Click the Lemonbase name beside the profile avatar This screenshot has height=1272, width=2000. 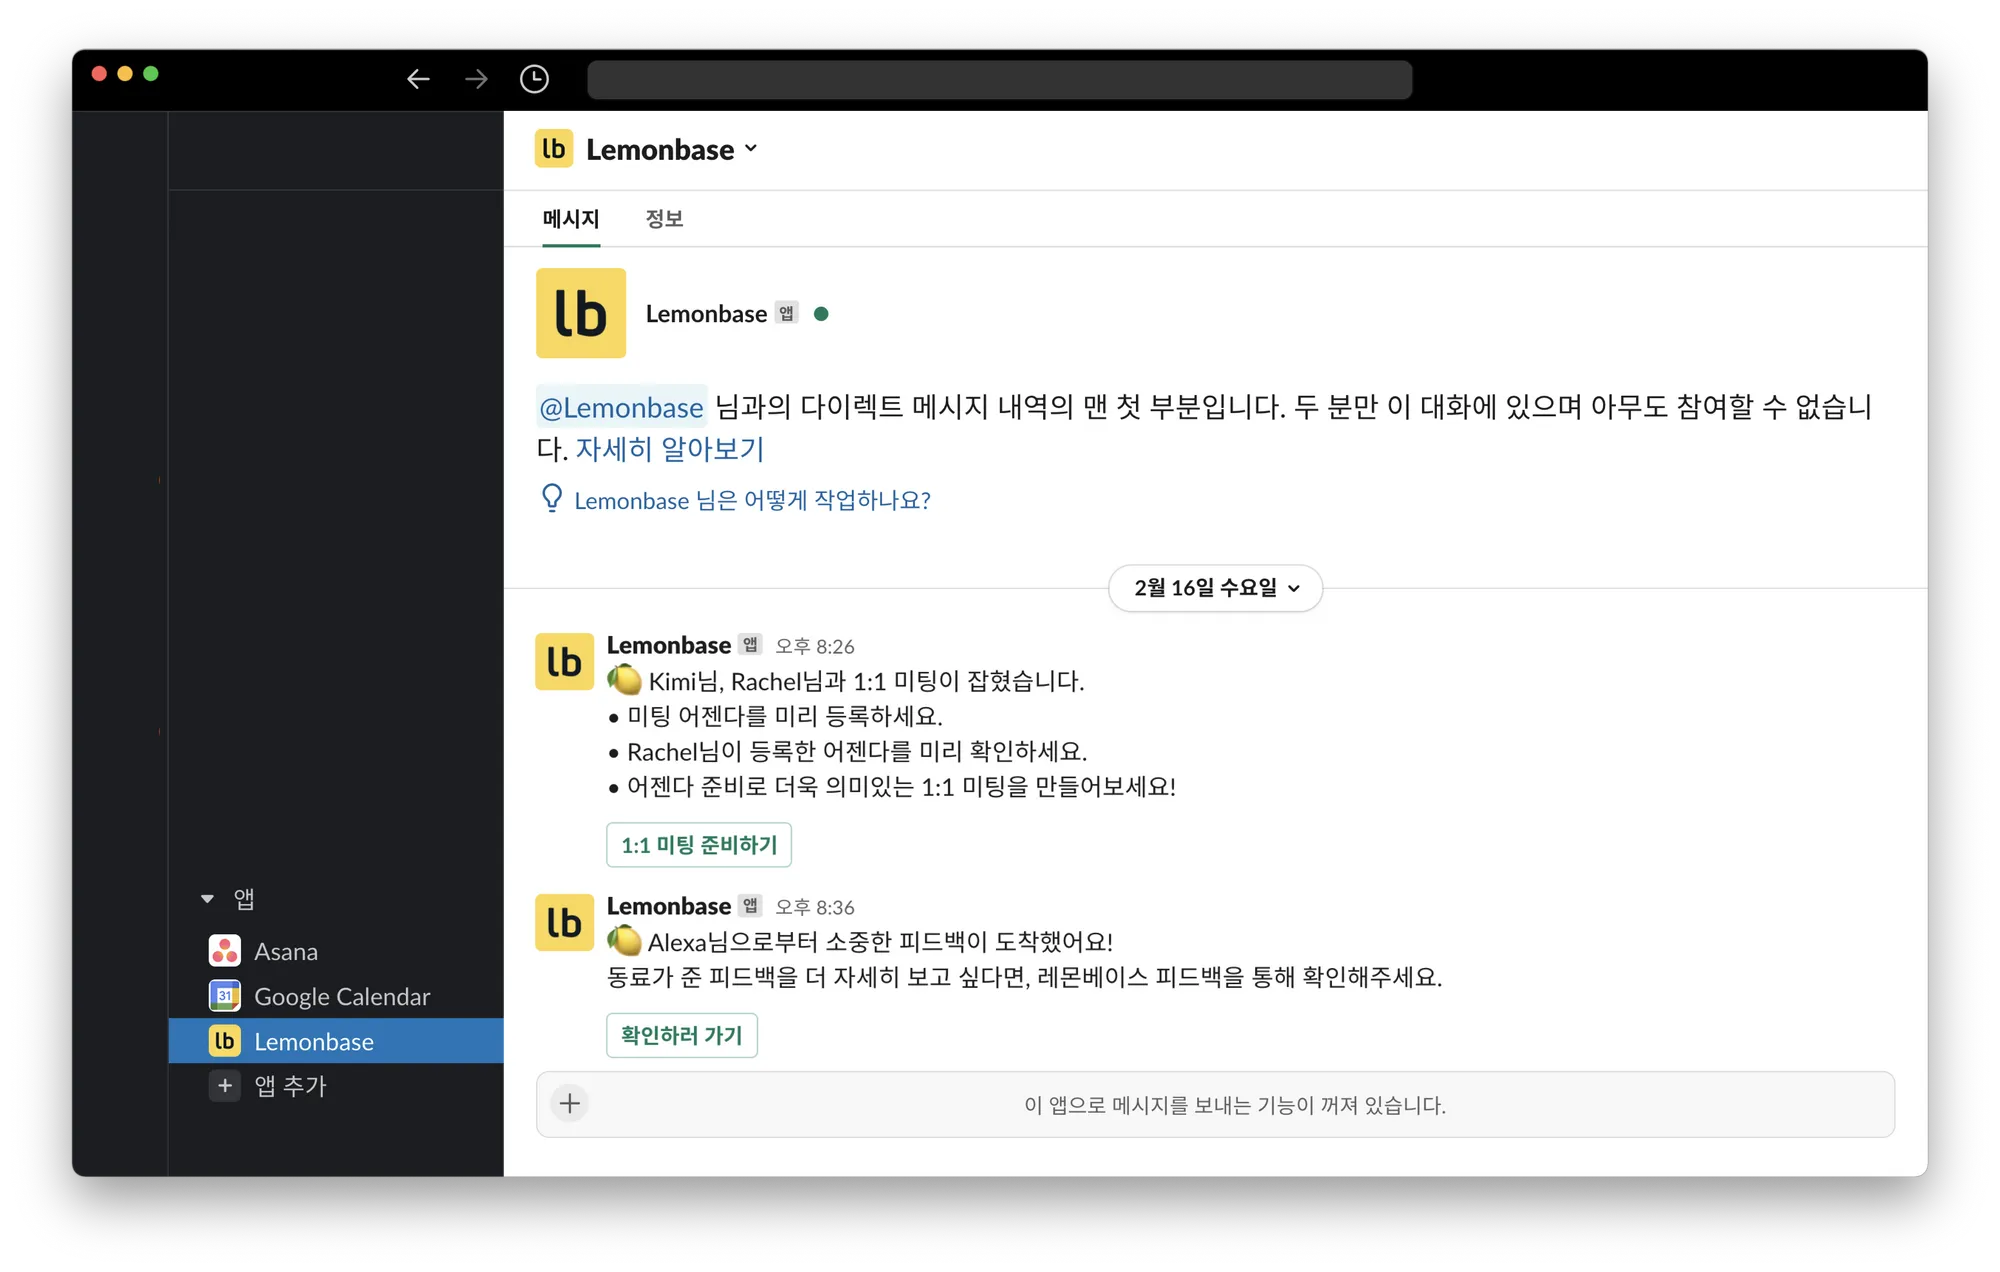point(706,314)
